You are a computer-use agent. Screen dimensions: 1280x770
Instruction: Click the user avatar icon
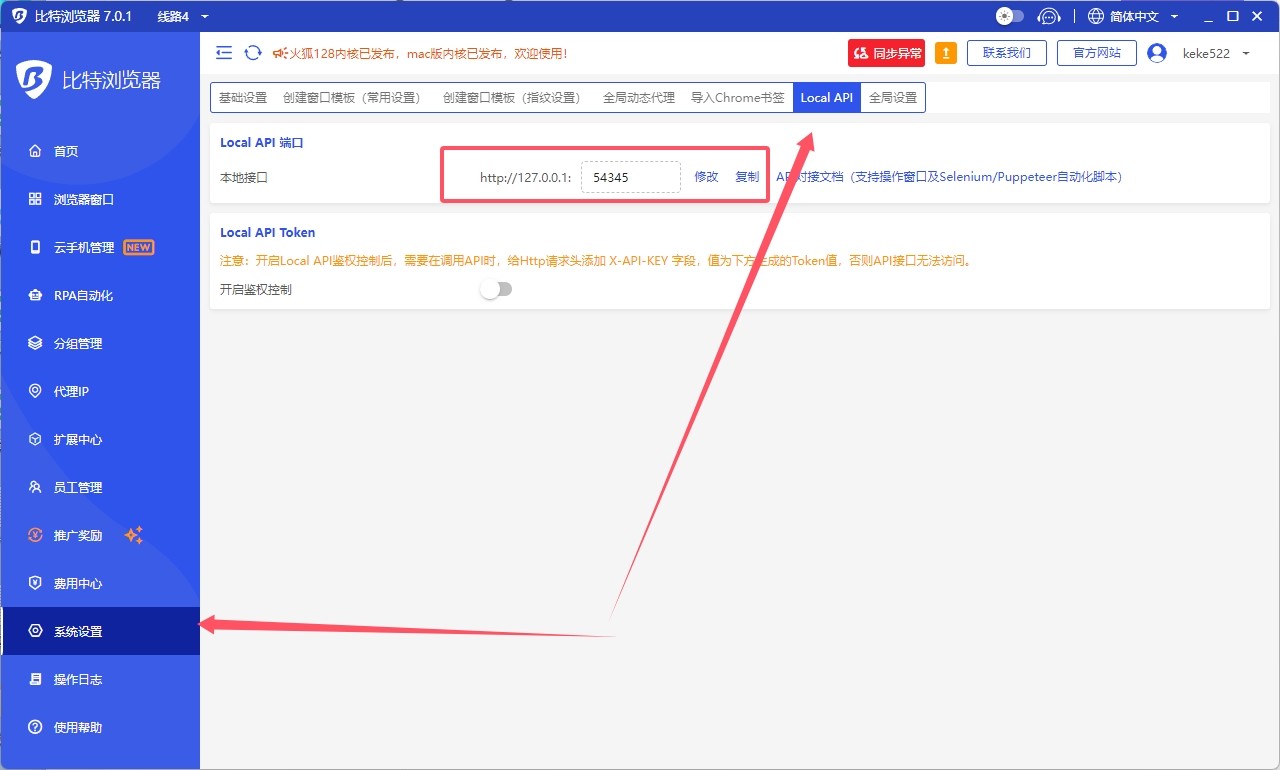click(1157, 53)
